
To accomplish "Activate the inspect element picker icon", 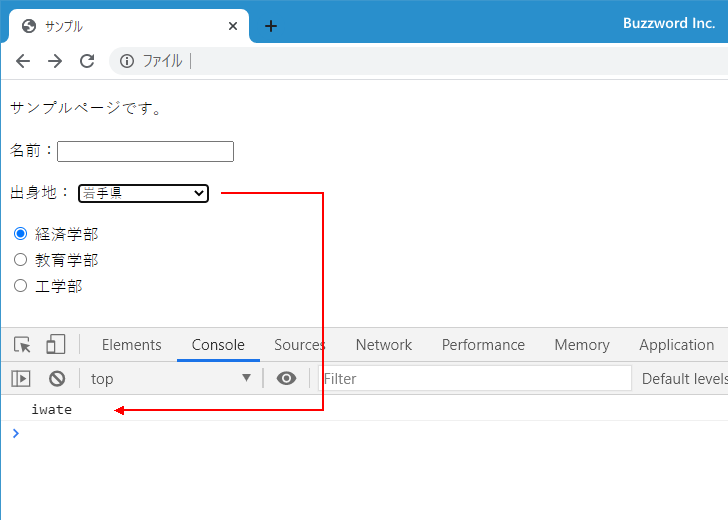I will pyautogui.click(x=22, y=345).
